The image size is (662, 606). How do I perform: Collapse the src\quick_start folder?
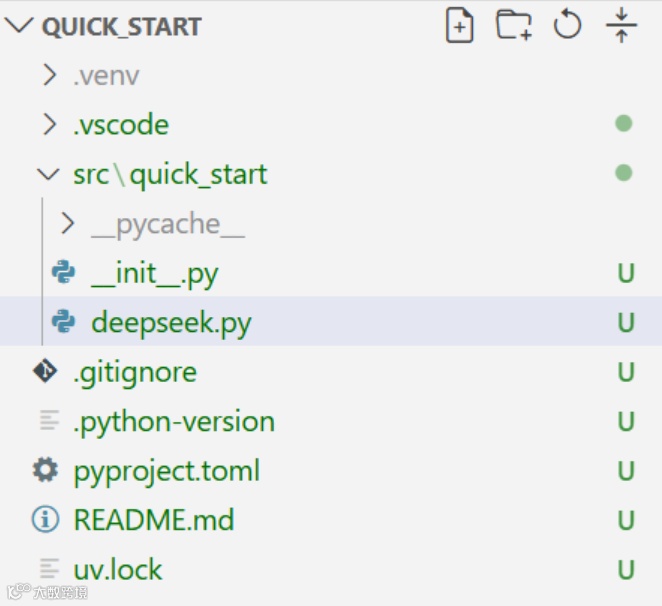point(49,175)
